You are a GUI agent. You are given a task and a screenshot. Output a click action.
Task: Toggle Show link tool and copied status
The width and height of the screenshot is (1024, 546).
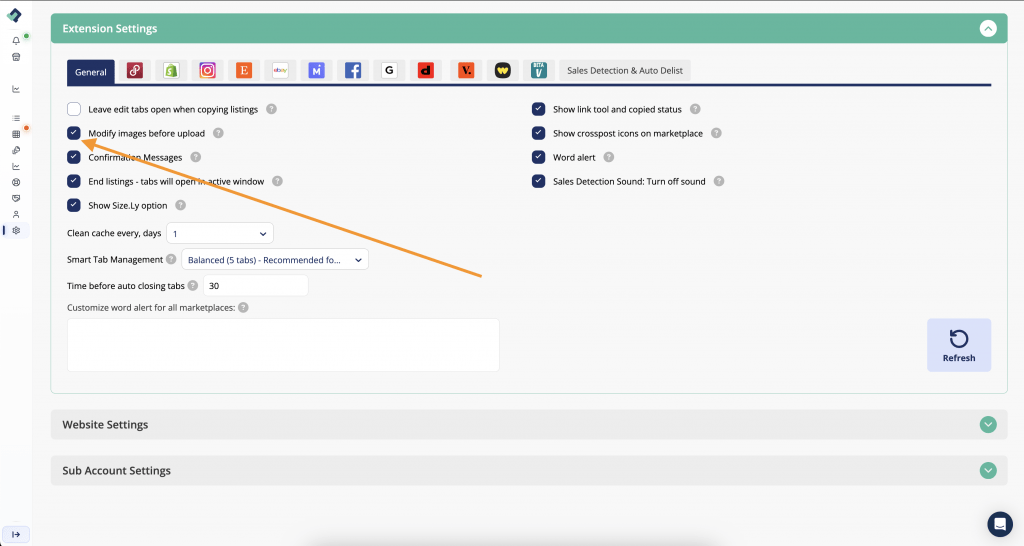[x=538, y=109]
